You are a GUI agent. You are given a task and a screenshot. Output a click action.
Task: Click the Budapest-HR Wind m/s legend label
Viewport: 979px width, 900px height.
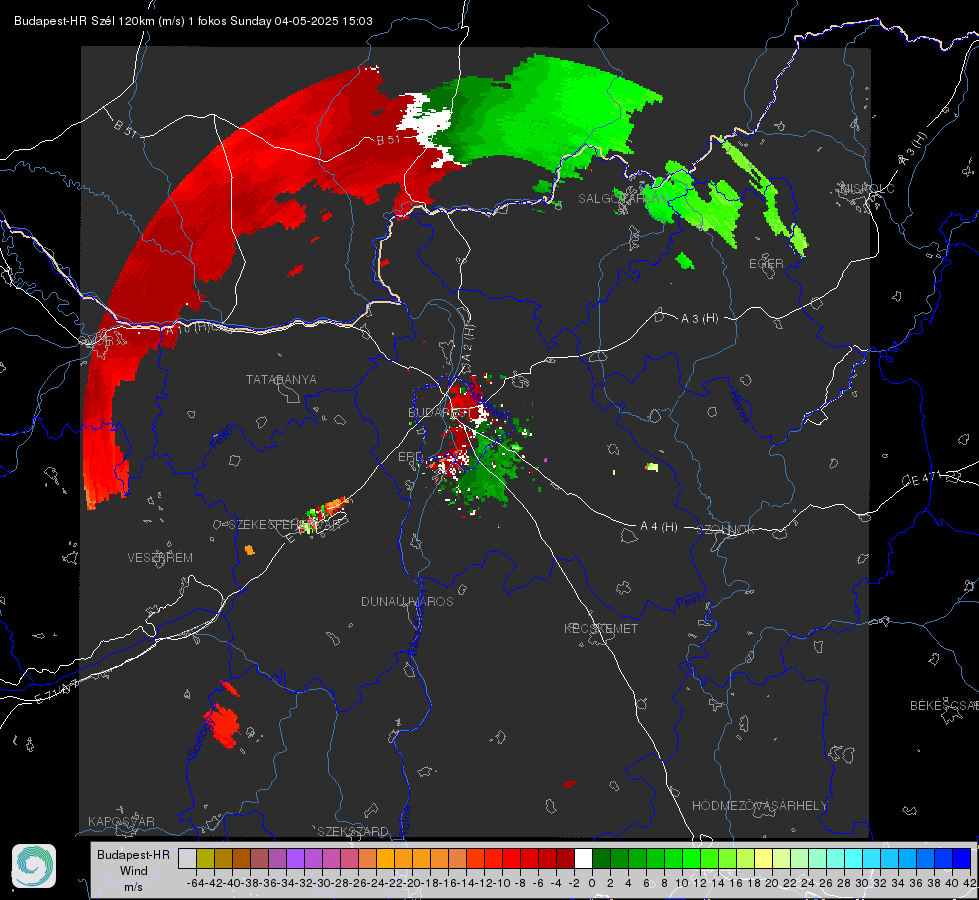[x=134, y=870]
